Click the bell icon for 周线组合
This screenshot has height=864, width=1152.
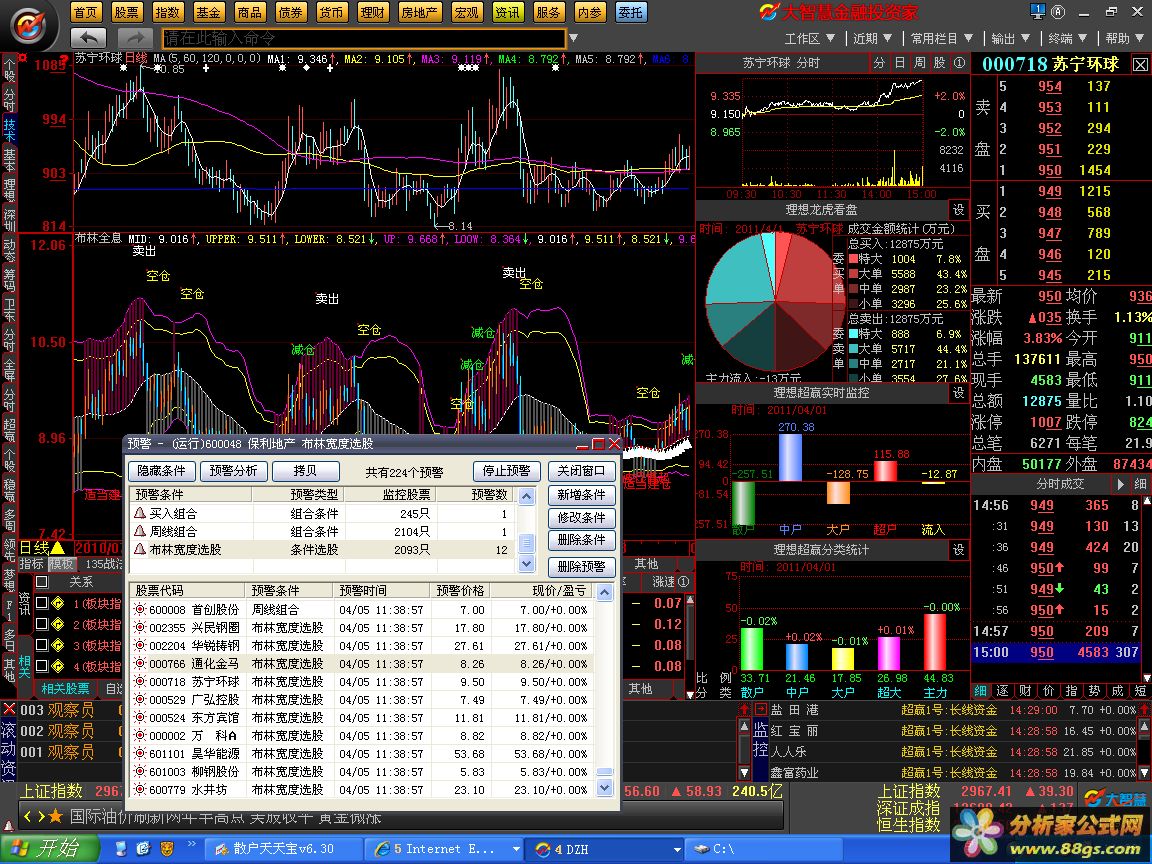[x=140, y=530]
